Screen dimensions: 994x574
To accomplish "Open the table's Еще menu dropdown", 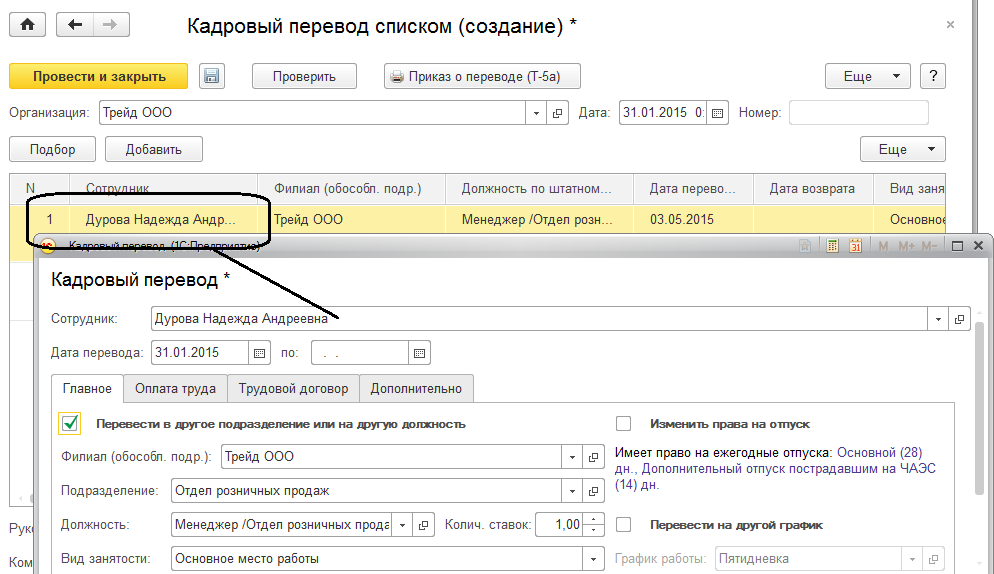I will (902, 149).
